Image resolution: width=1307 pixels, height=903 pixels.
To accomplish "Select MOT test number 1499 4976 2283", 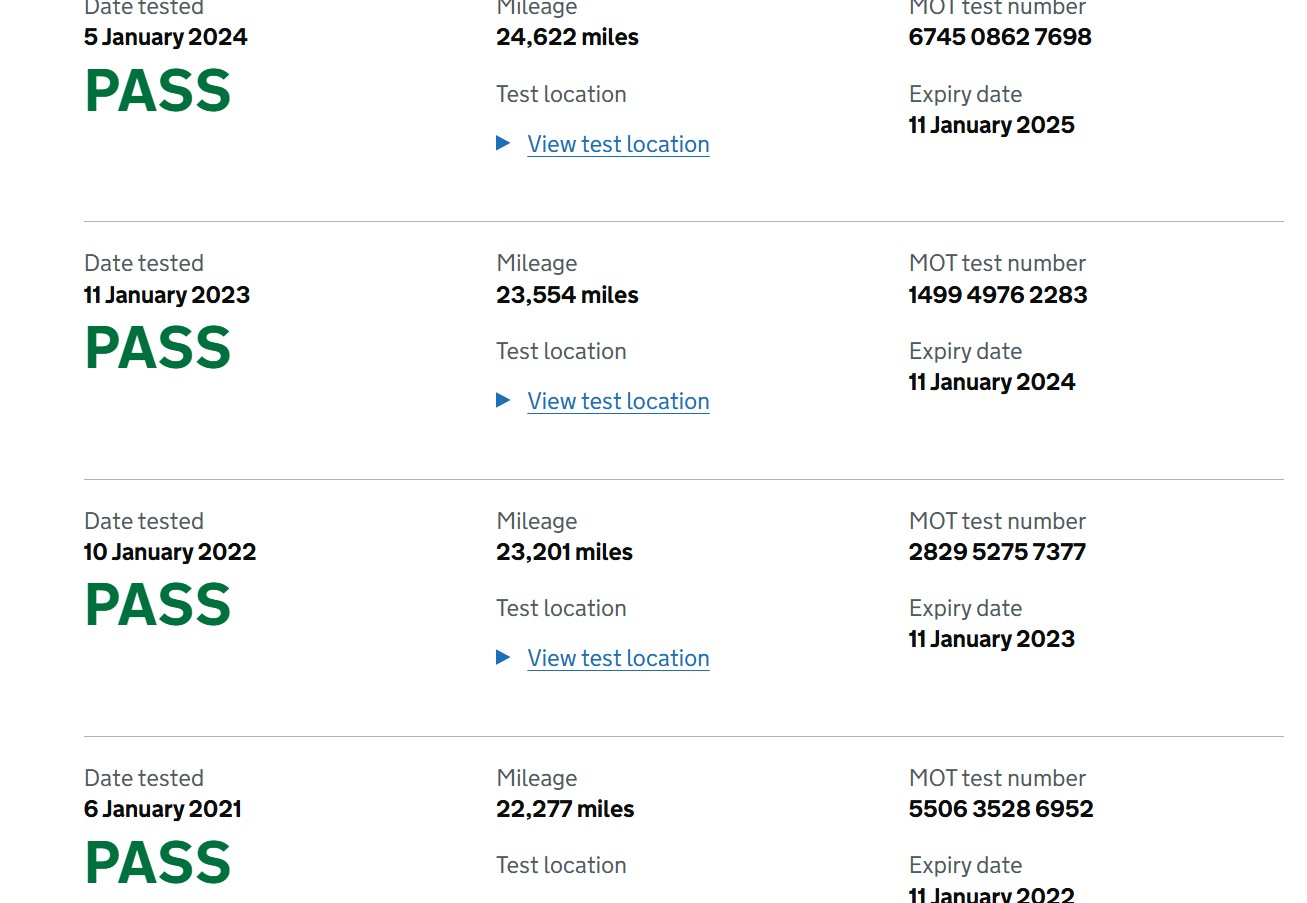I will (997, 295).
